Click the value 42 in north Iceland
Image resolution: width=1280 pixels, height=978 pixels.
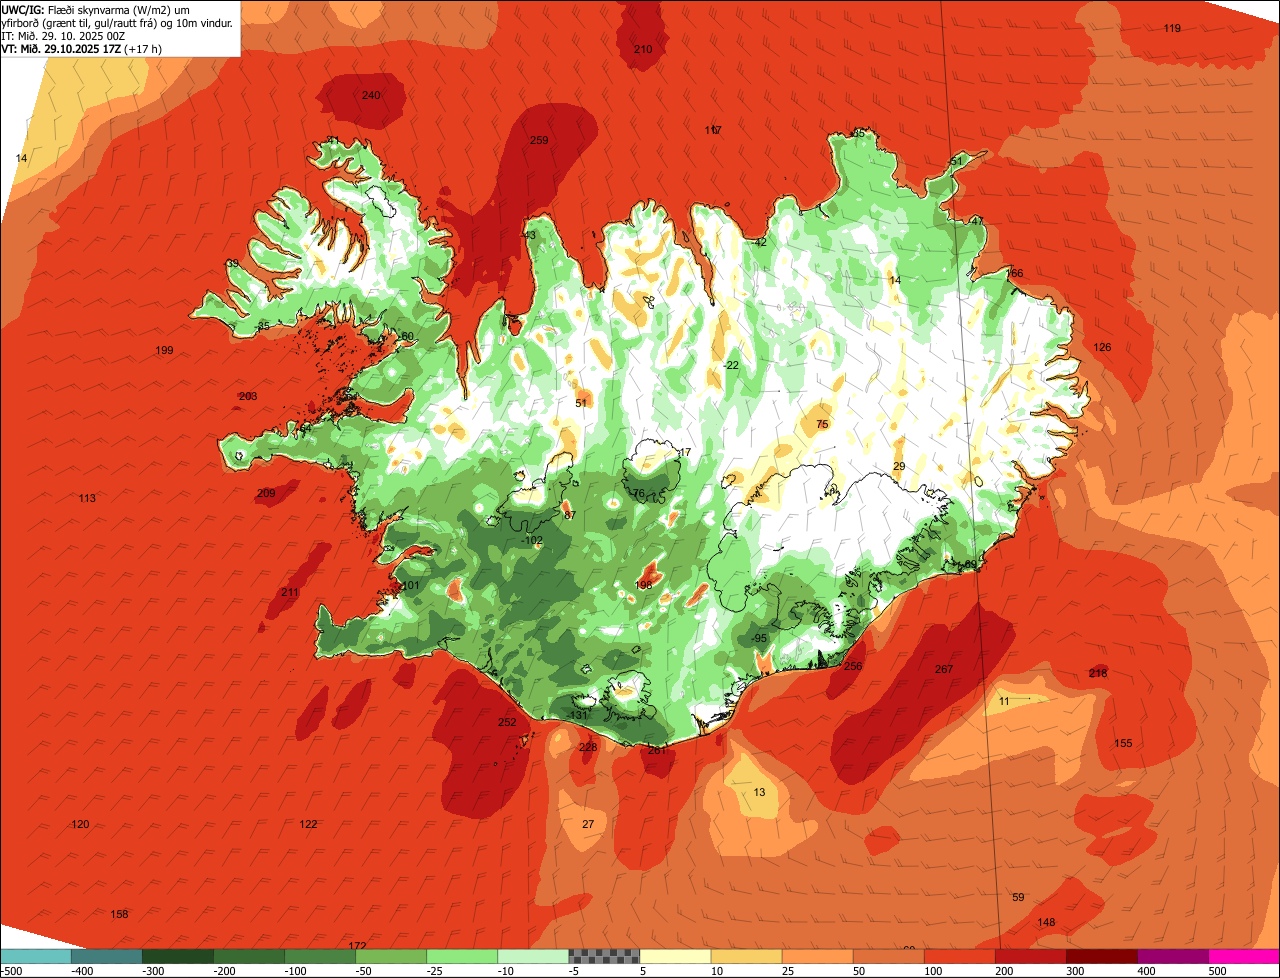[760, 242]
